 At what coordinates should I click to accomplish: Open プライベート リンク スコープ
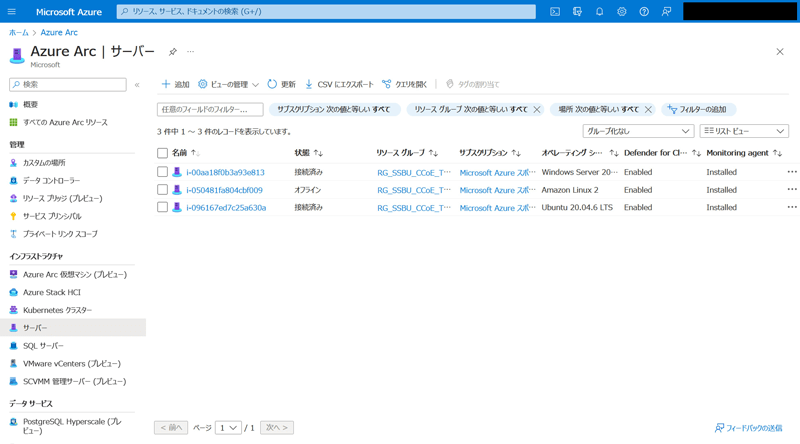[60, 234]
